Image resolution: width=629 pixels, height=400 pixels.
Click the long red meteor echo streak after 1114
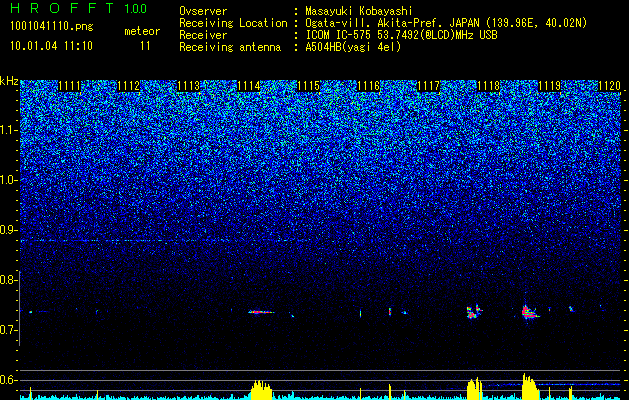click(x=262, y=312)
